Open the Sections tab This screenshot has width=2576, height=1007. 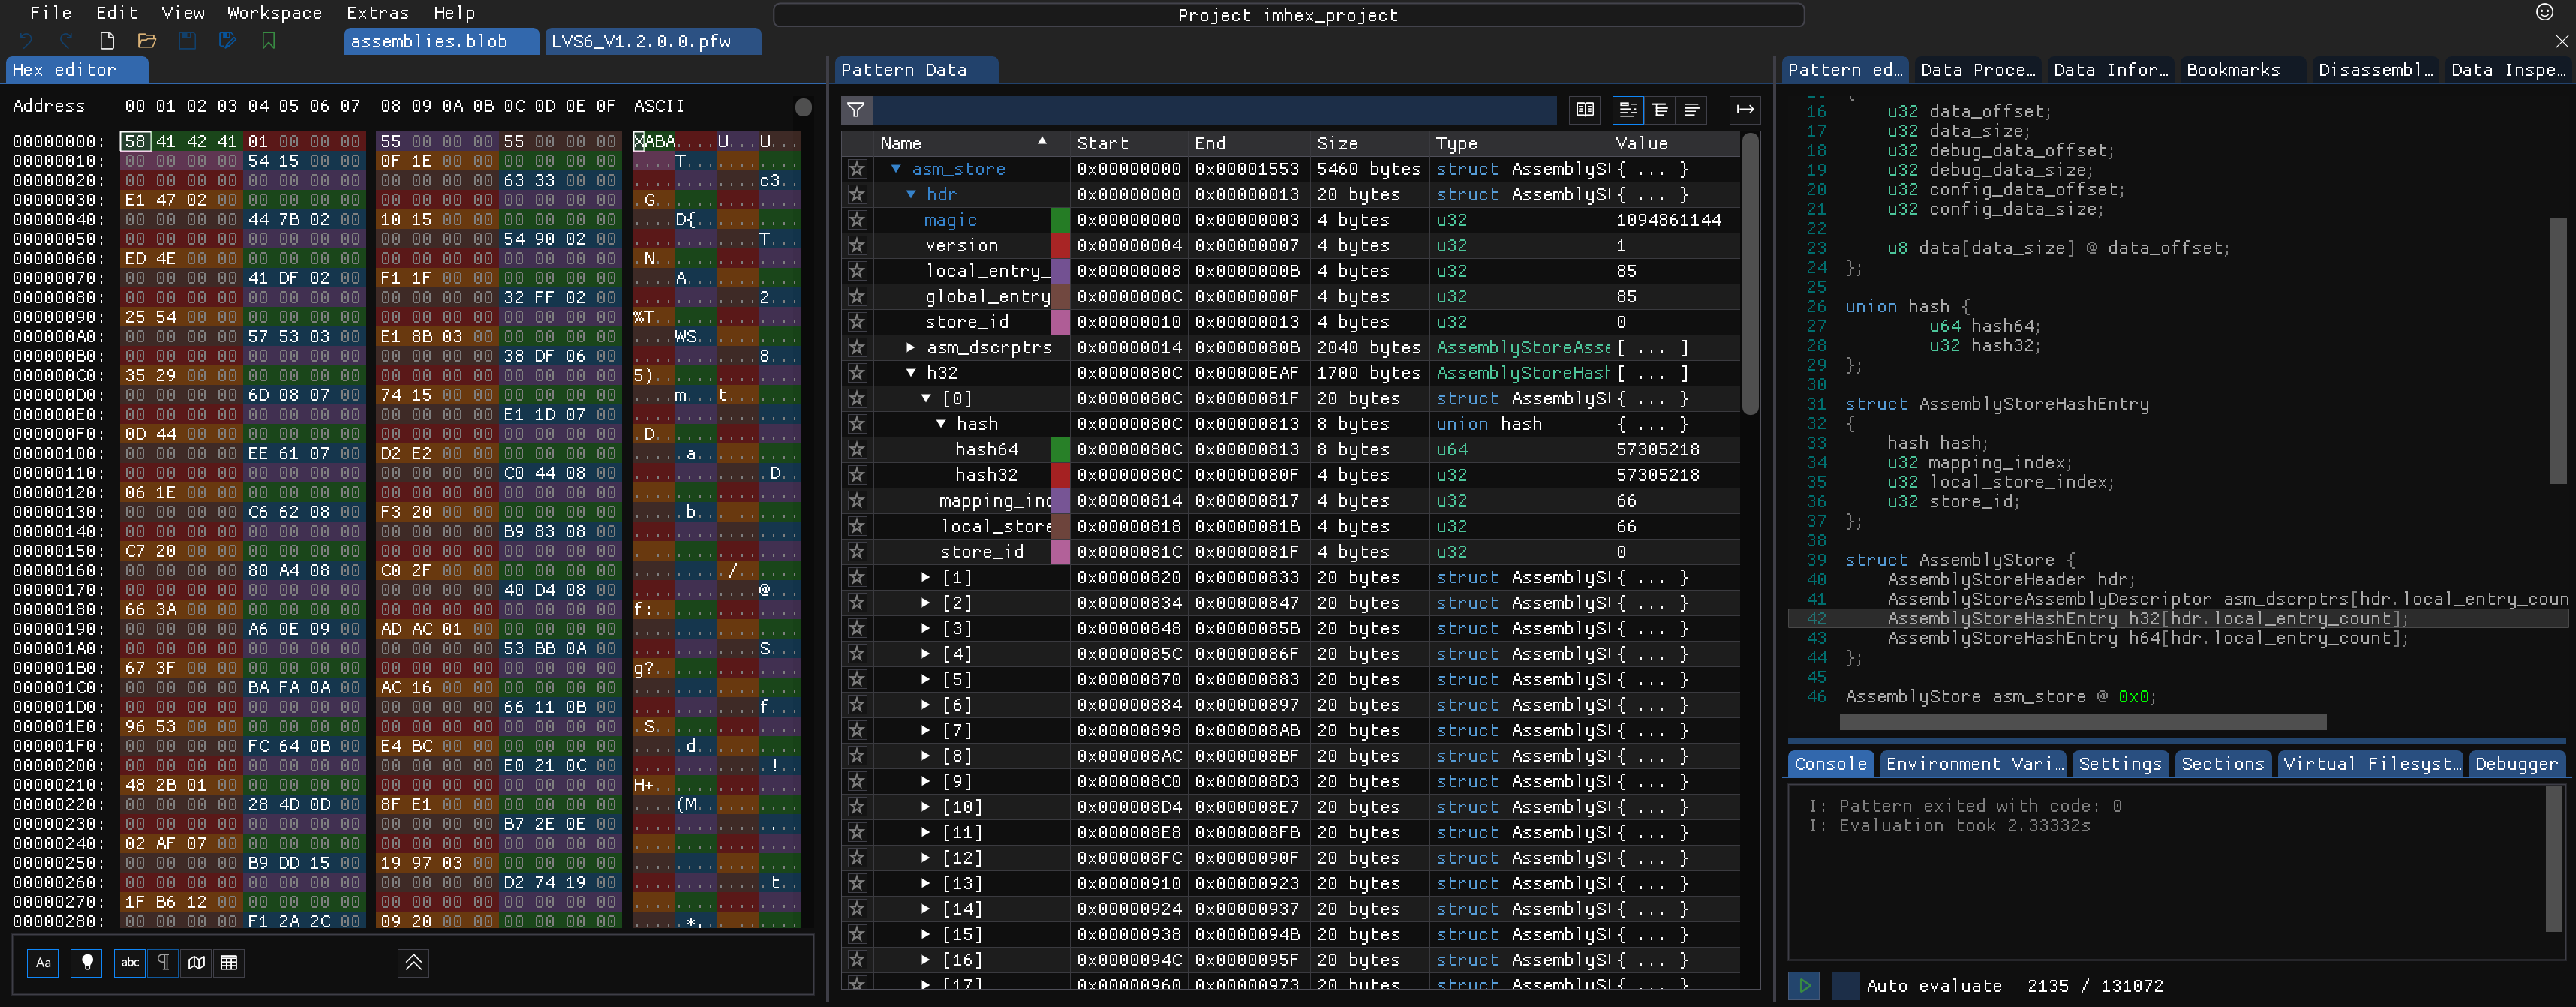point(2222,764)
